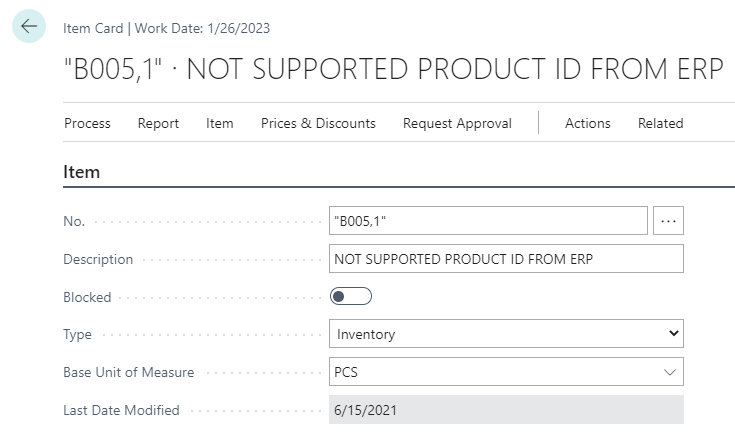
Task: Select the Last Date Modified field
Action: (x=506, y=410)
